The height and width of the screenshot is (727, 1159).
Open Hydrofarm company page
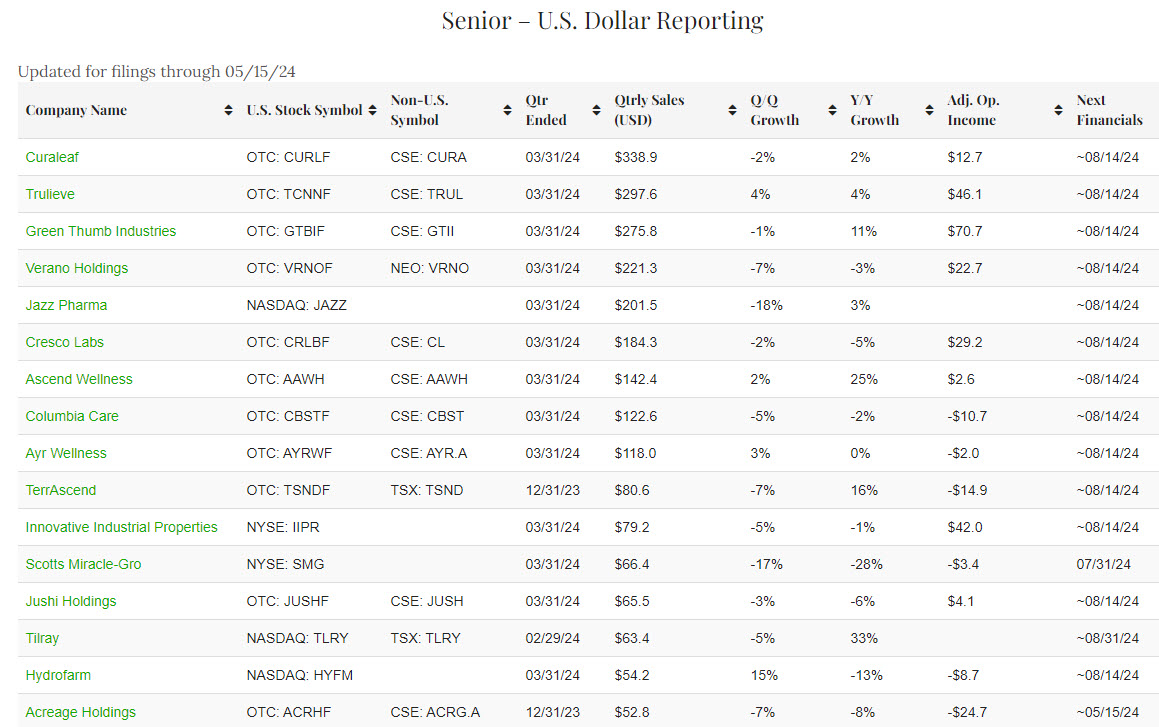[x=58, y=675]
